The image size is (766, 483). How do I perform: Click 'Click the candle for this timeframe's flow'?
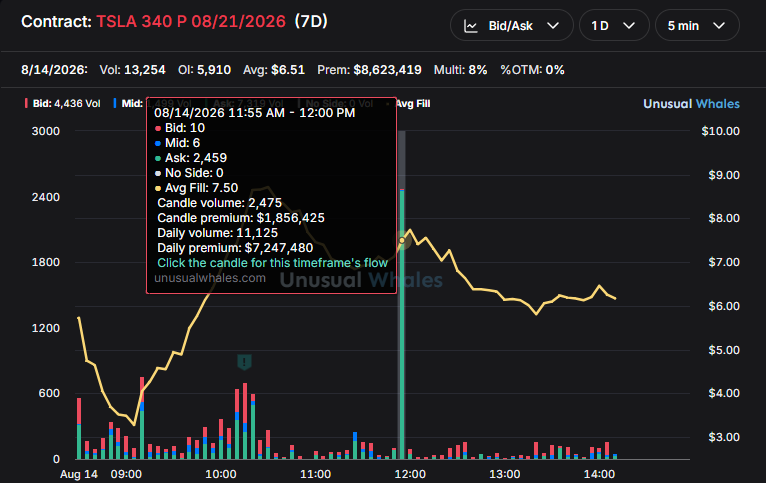point(273,263)
